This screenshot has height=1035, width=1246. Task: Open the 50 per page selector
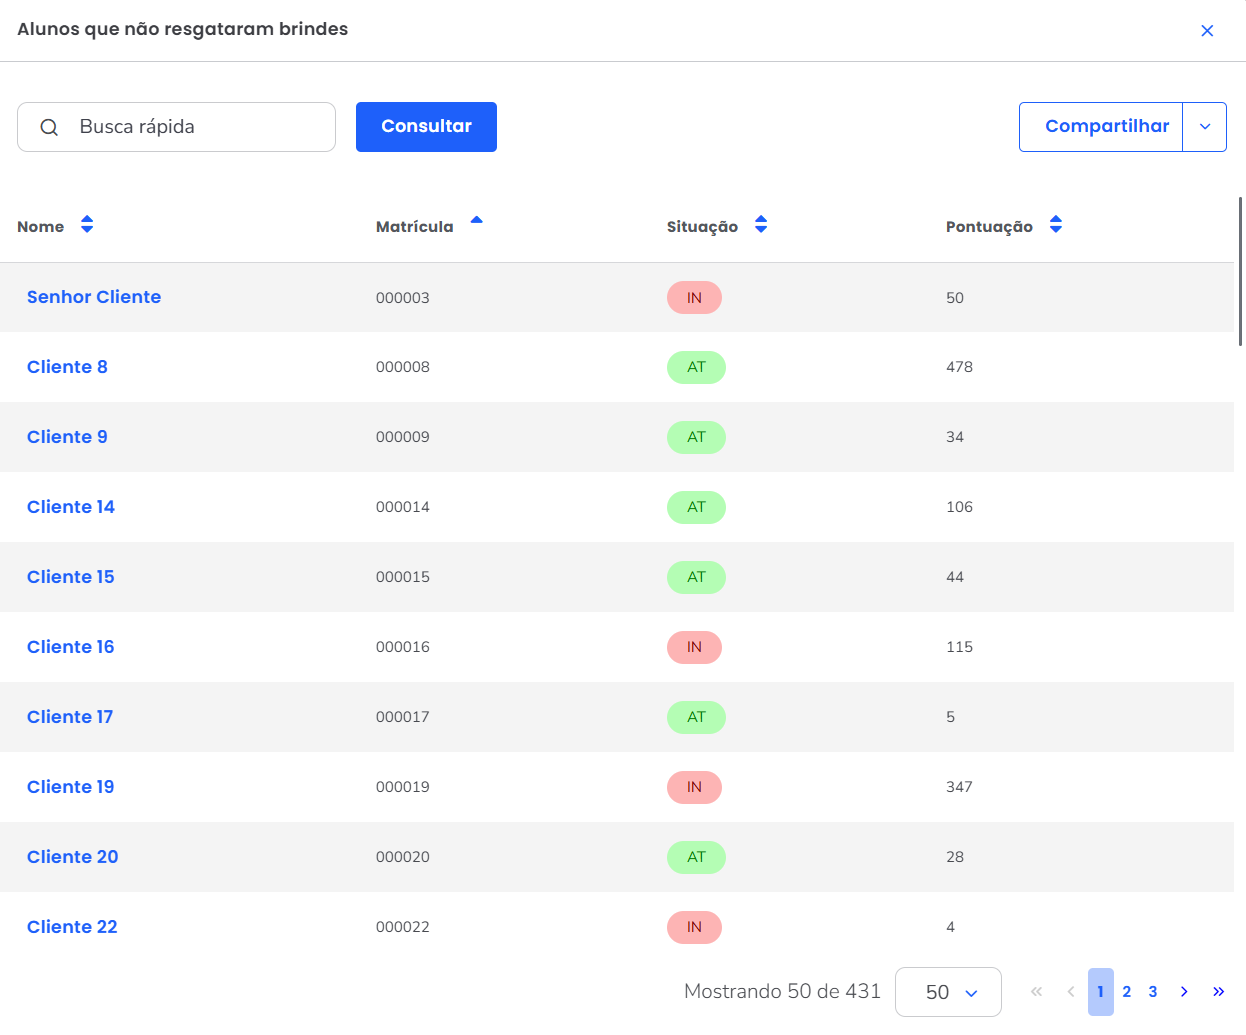tap(948, 992)
